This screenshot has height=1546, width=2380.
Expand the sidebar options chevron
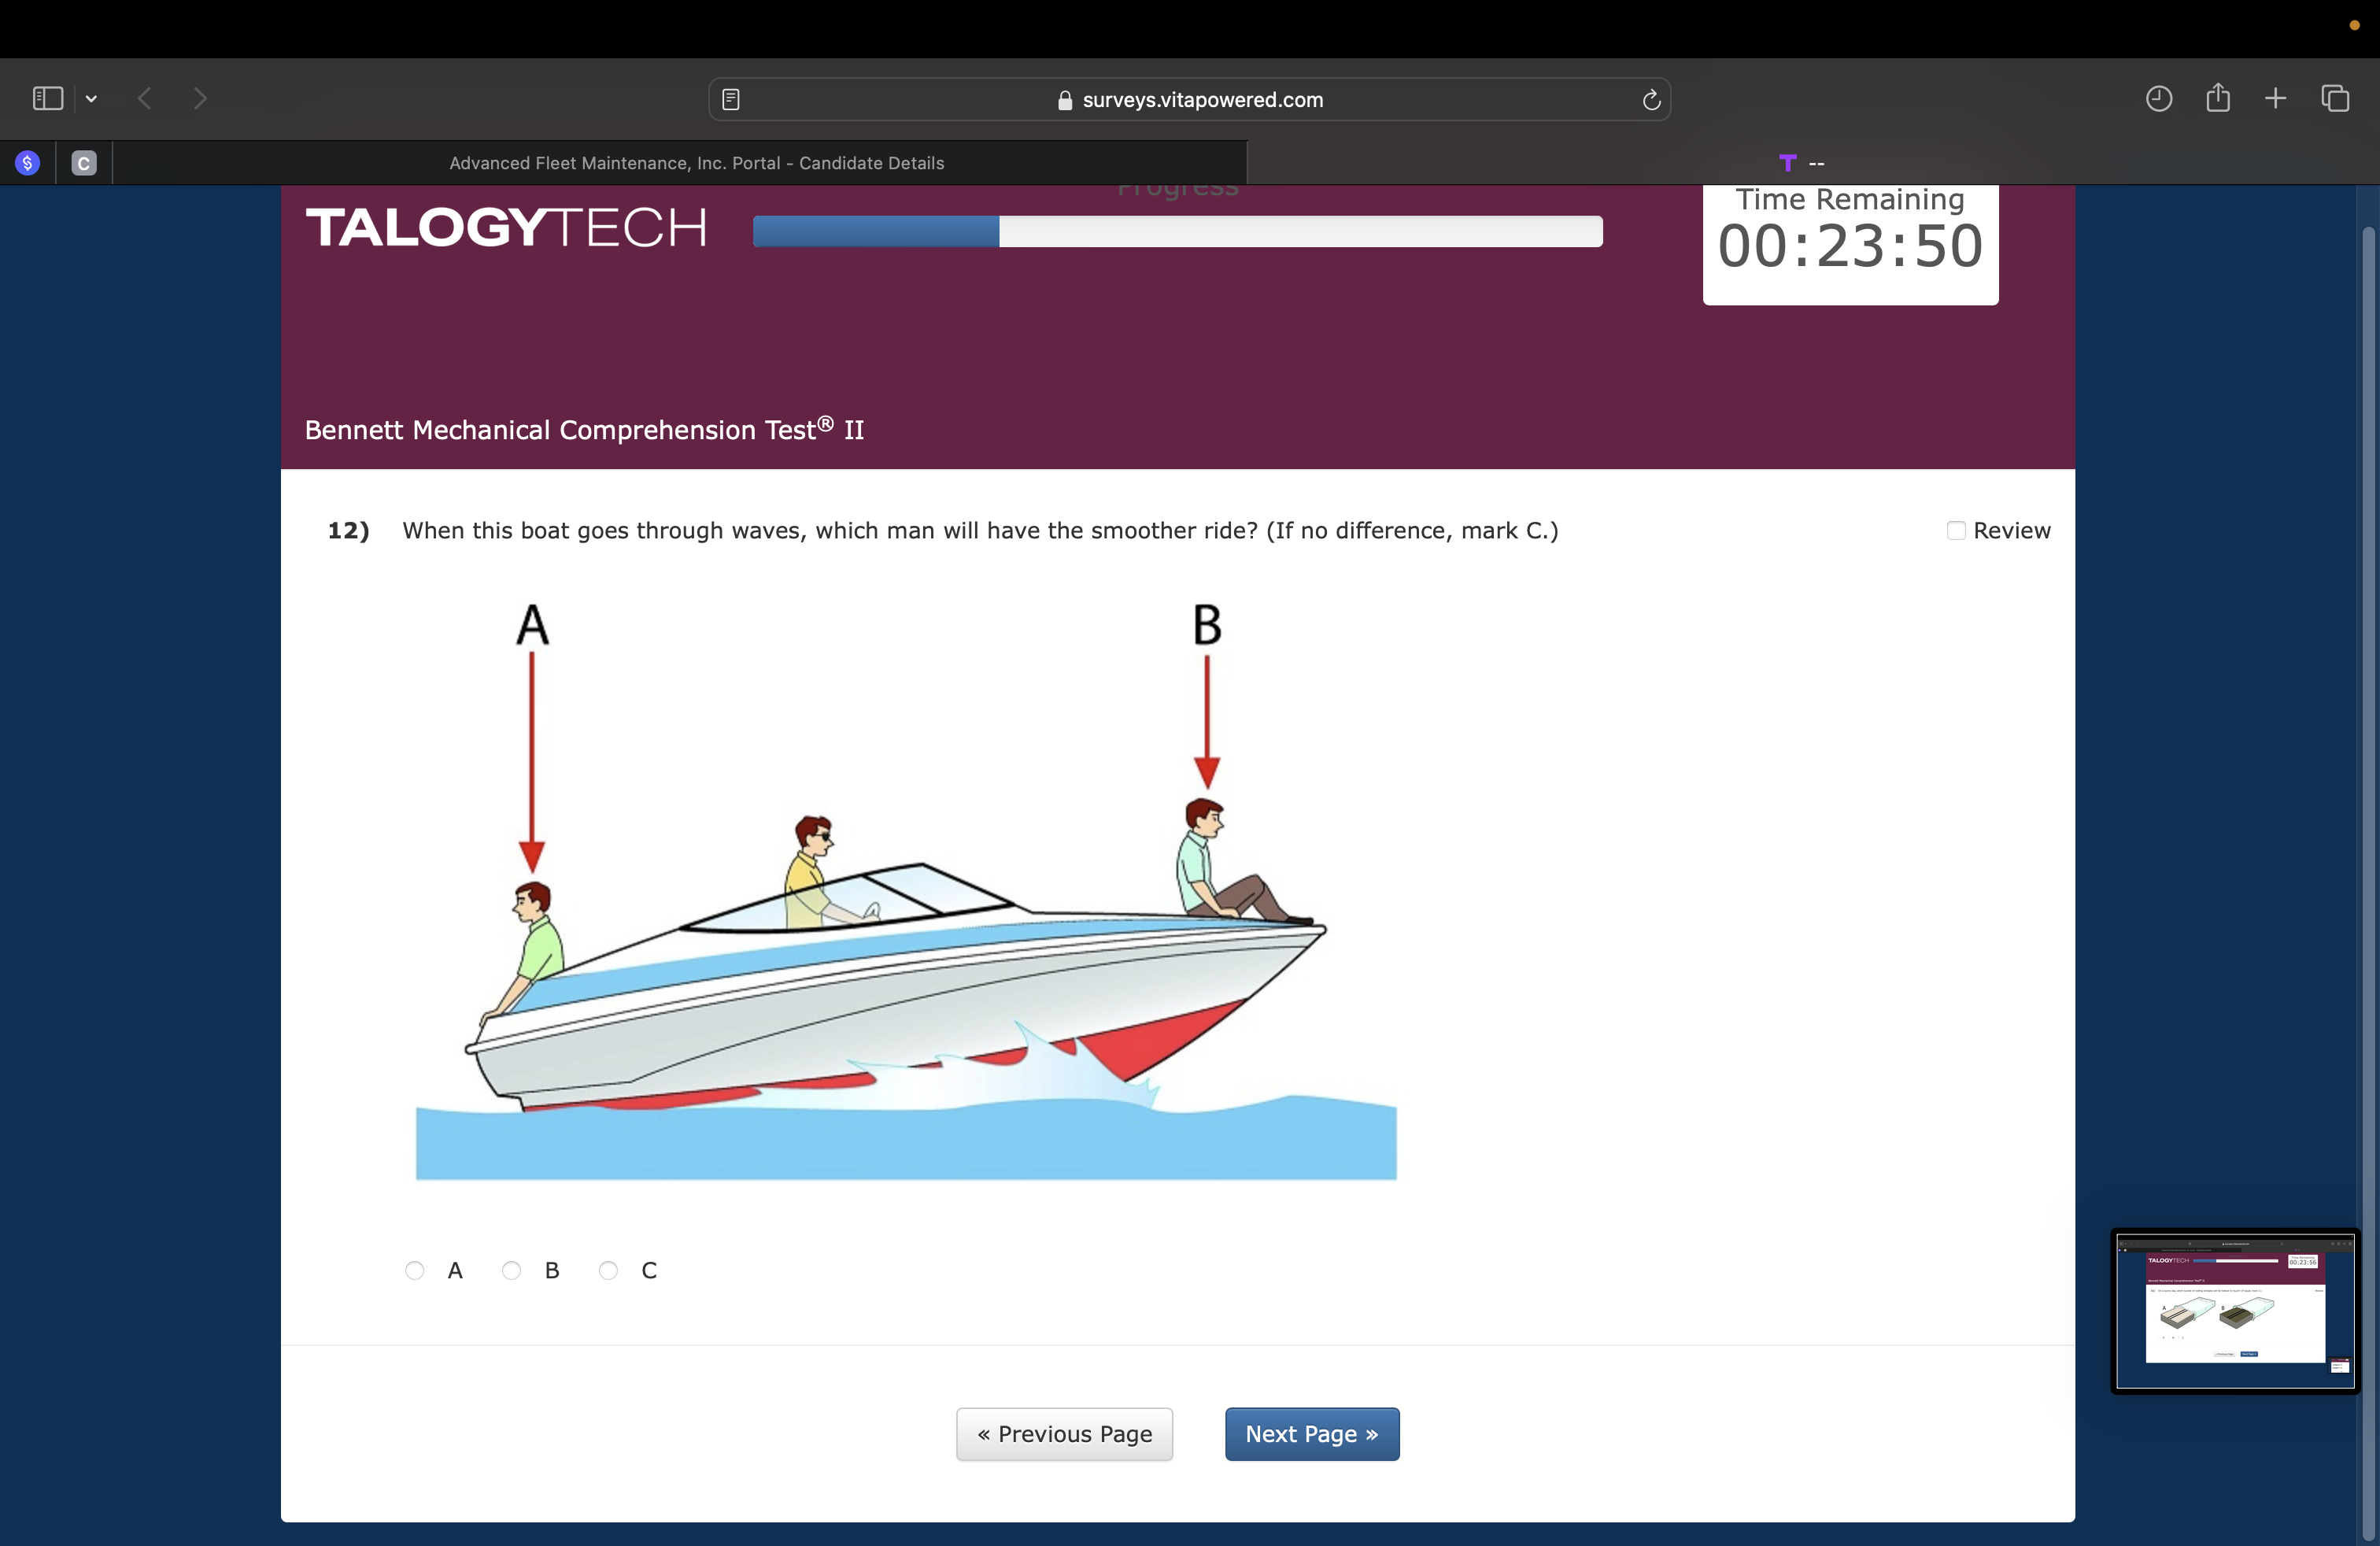(91, 98)
